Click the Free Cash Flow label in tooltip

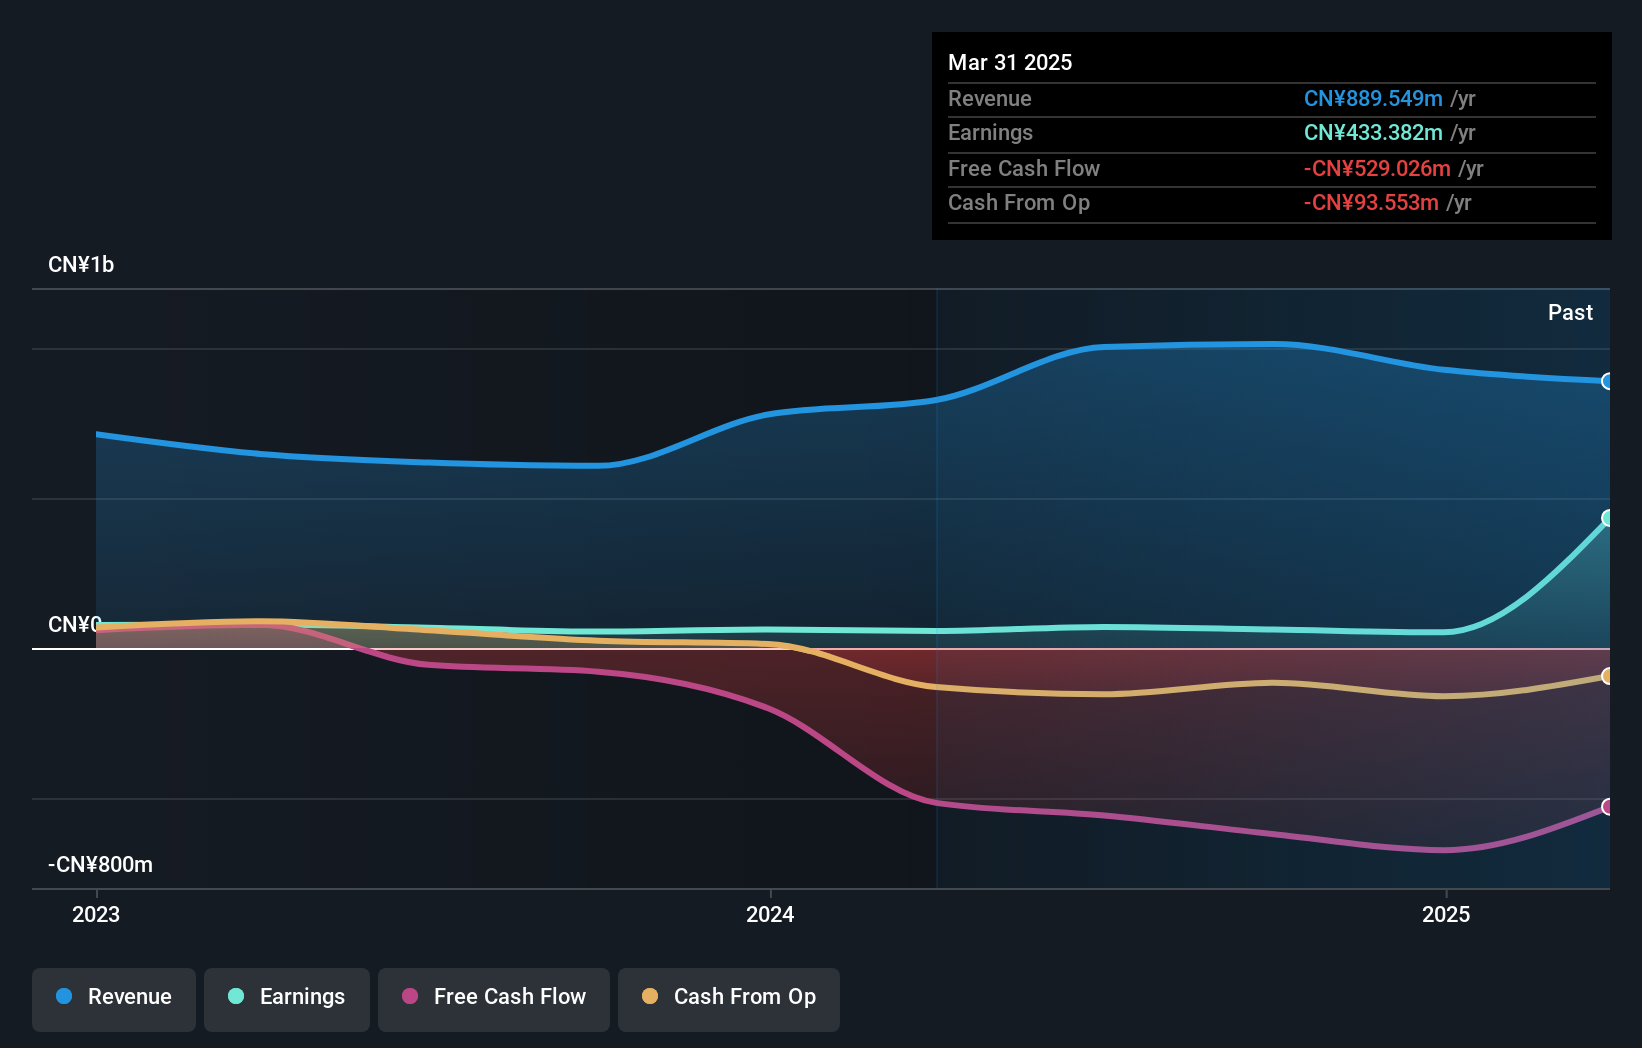(x=1024, y=169)
